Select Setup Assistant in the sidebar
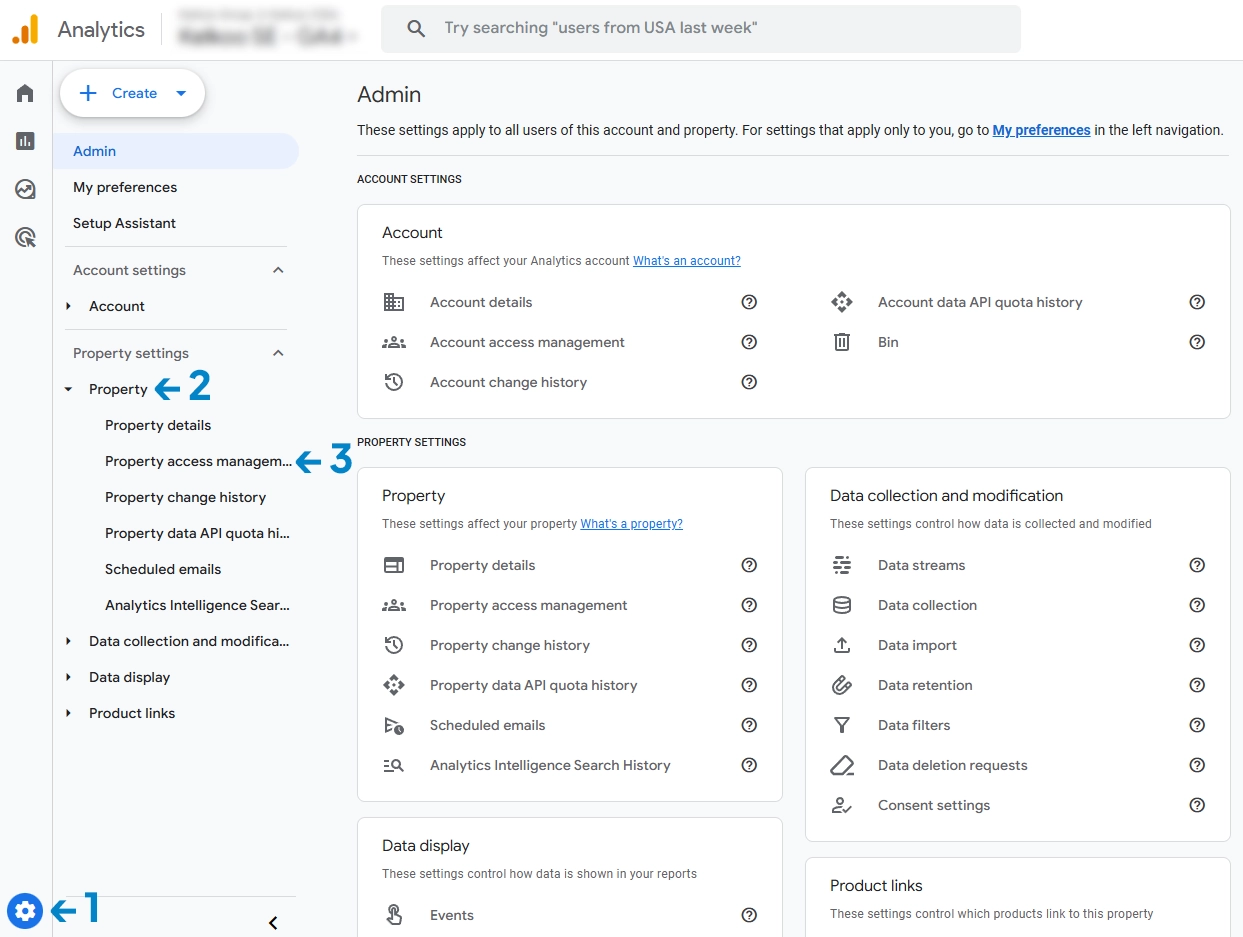This screenshot has width=1243, height=937. tap(124, 223)
